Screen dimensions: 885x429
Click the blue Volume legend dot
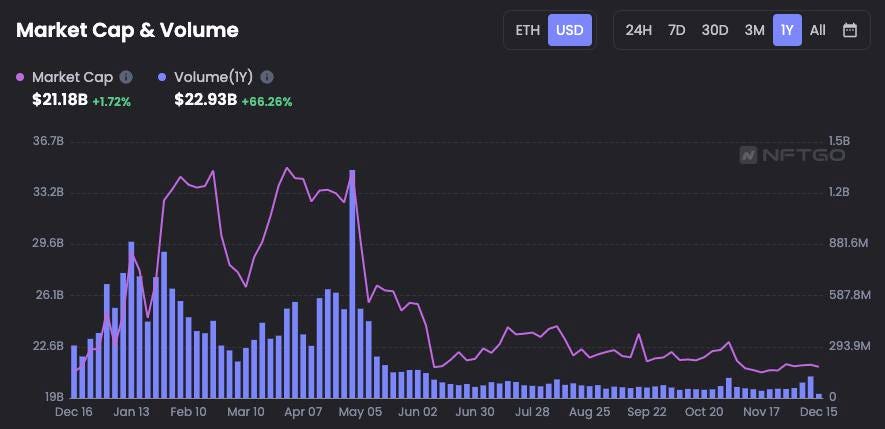click(163, 77)
